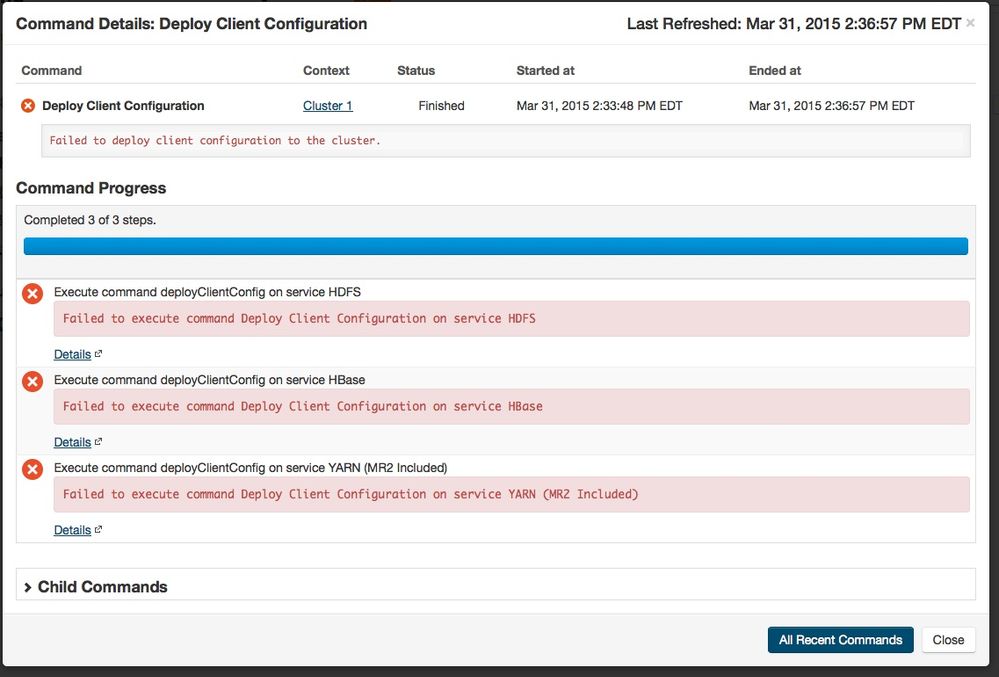Viewport: 999px width, 677px height.
Task: Click external link icon beside YARN Details
Action: 98,530
